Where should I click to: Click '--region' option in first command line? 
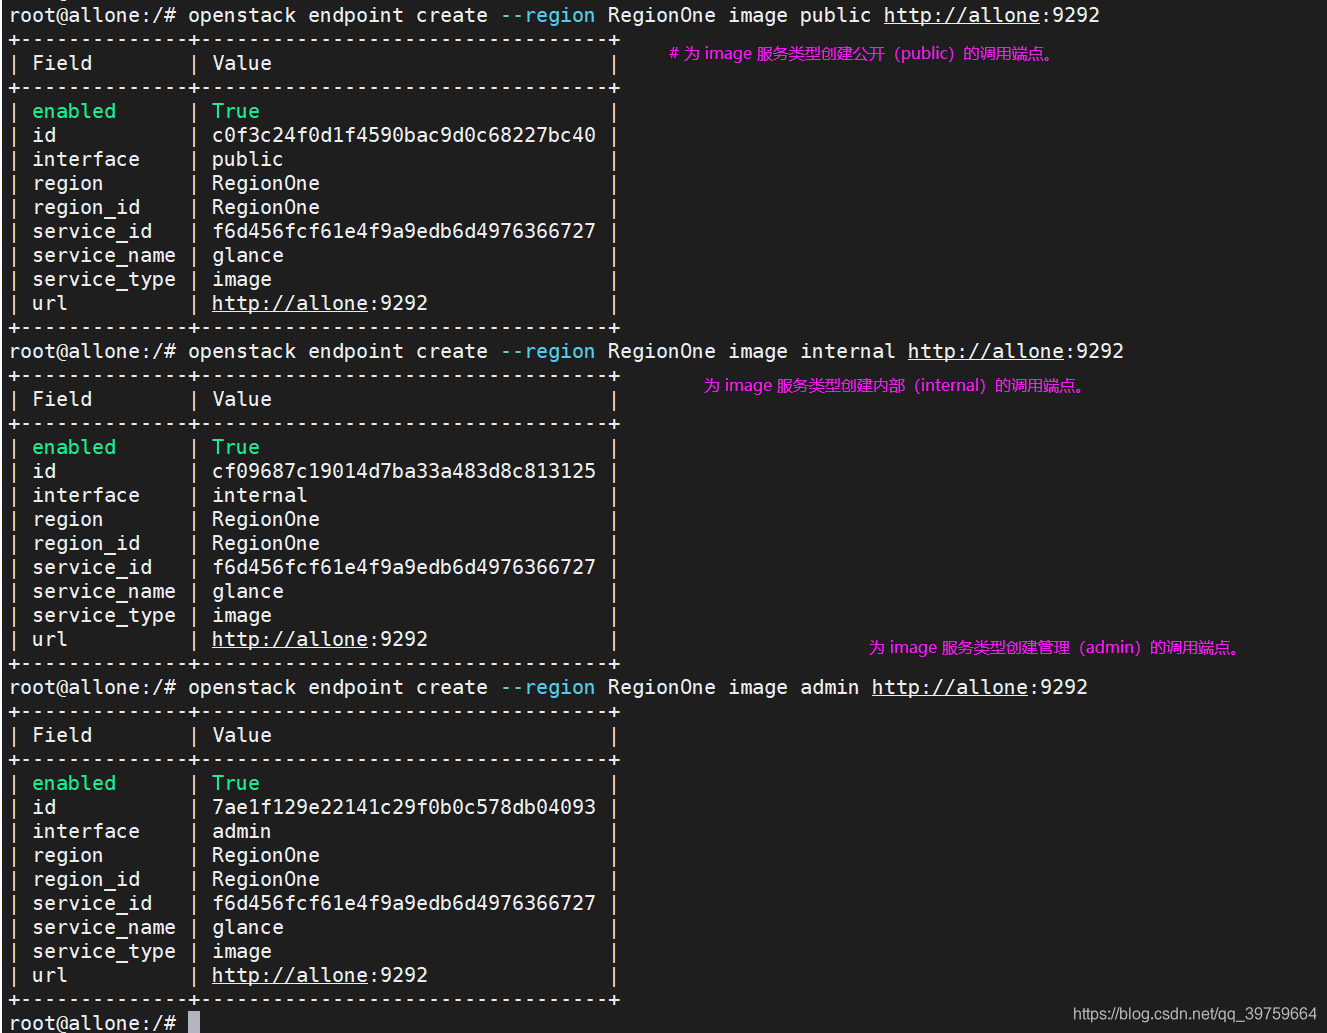coord(548,16)
